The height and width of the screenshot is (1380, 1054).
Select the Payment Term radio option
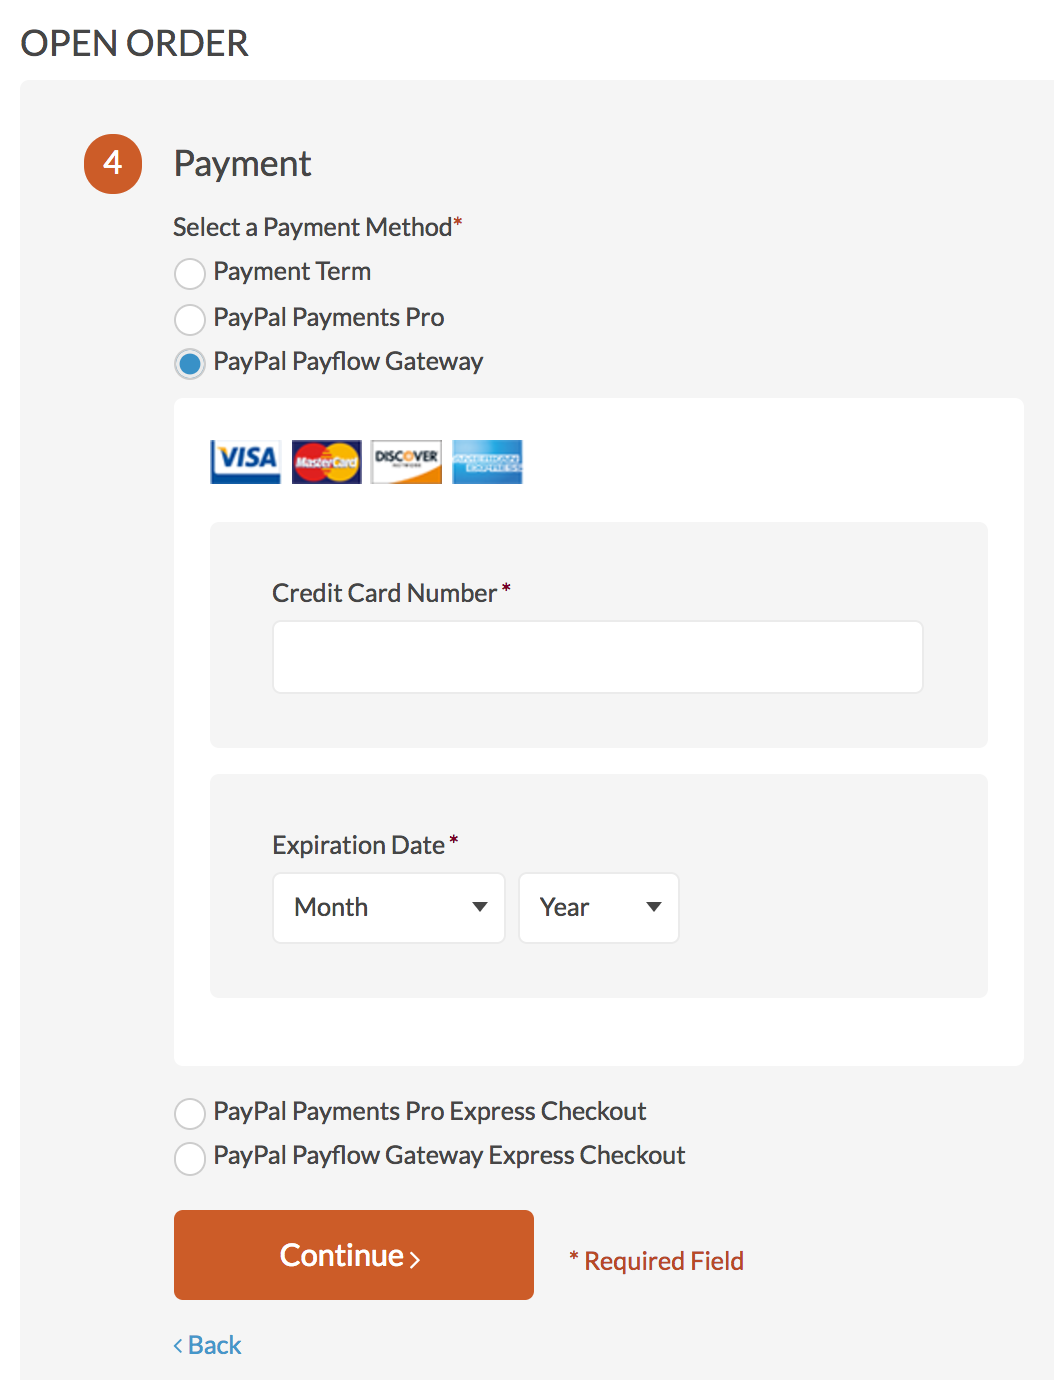(190, 273)
